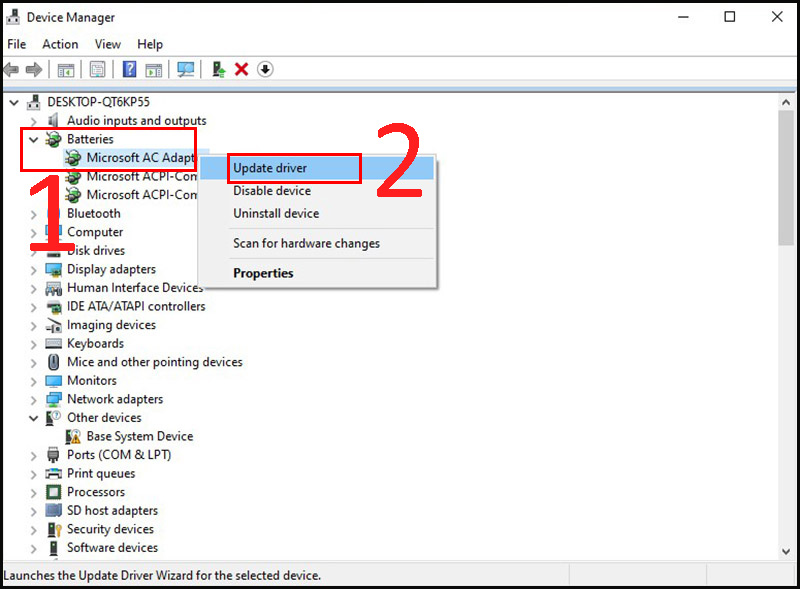Open the Action menu
800x589 pixels.
point(60,44)
